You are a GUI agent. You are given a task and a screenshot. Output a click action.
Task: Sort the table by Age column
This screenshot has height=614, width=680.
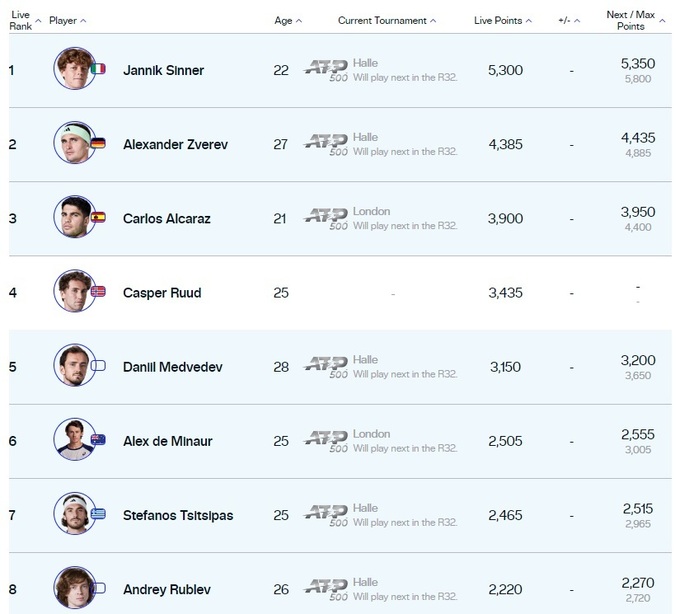[x=288, y=20]
